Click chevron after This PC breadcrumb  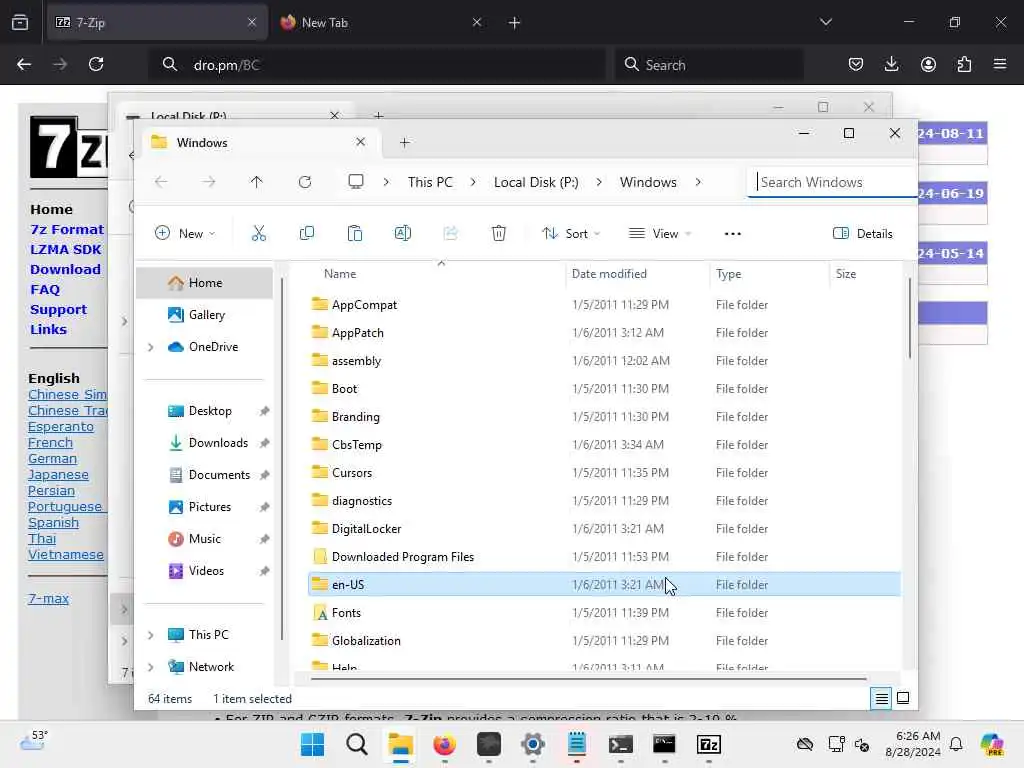click(473, 182)
